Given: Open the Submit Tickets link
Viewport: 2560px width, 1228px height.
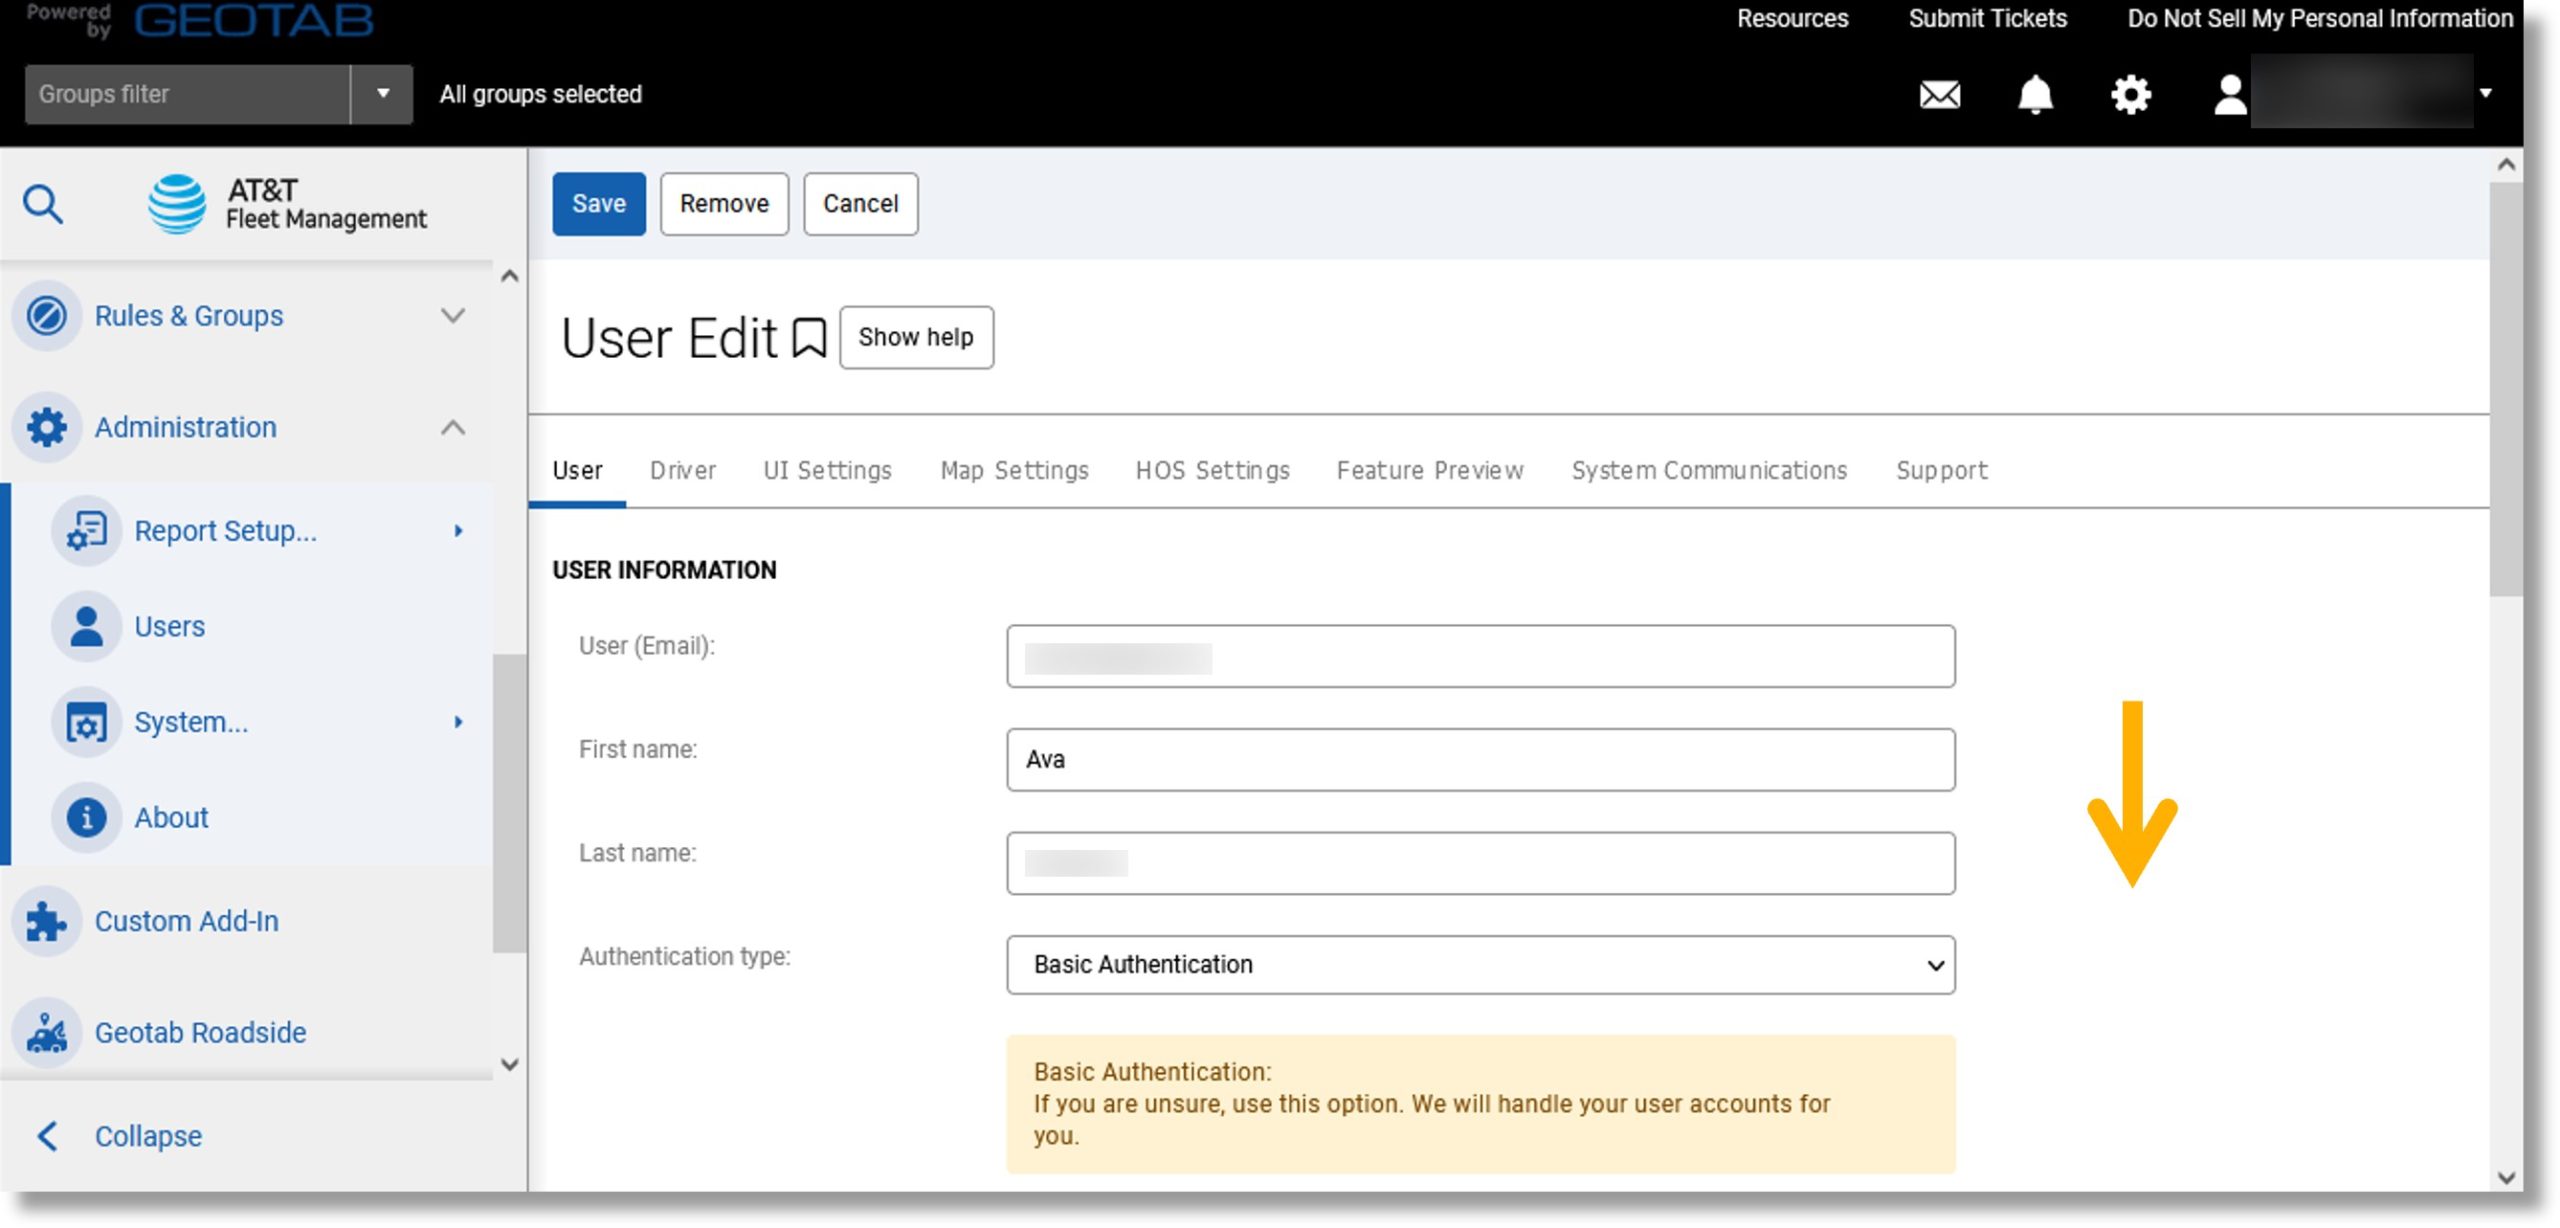Looking at the screenshot, I should coord(1987,19).
